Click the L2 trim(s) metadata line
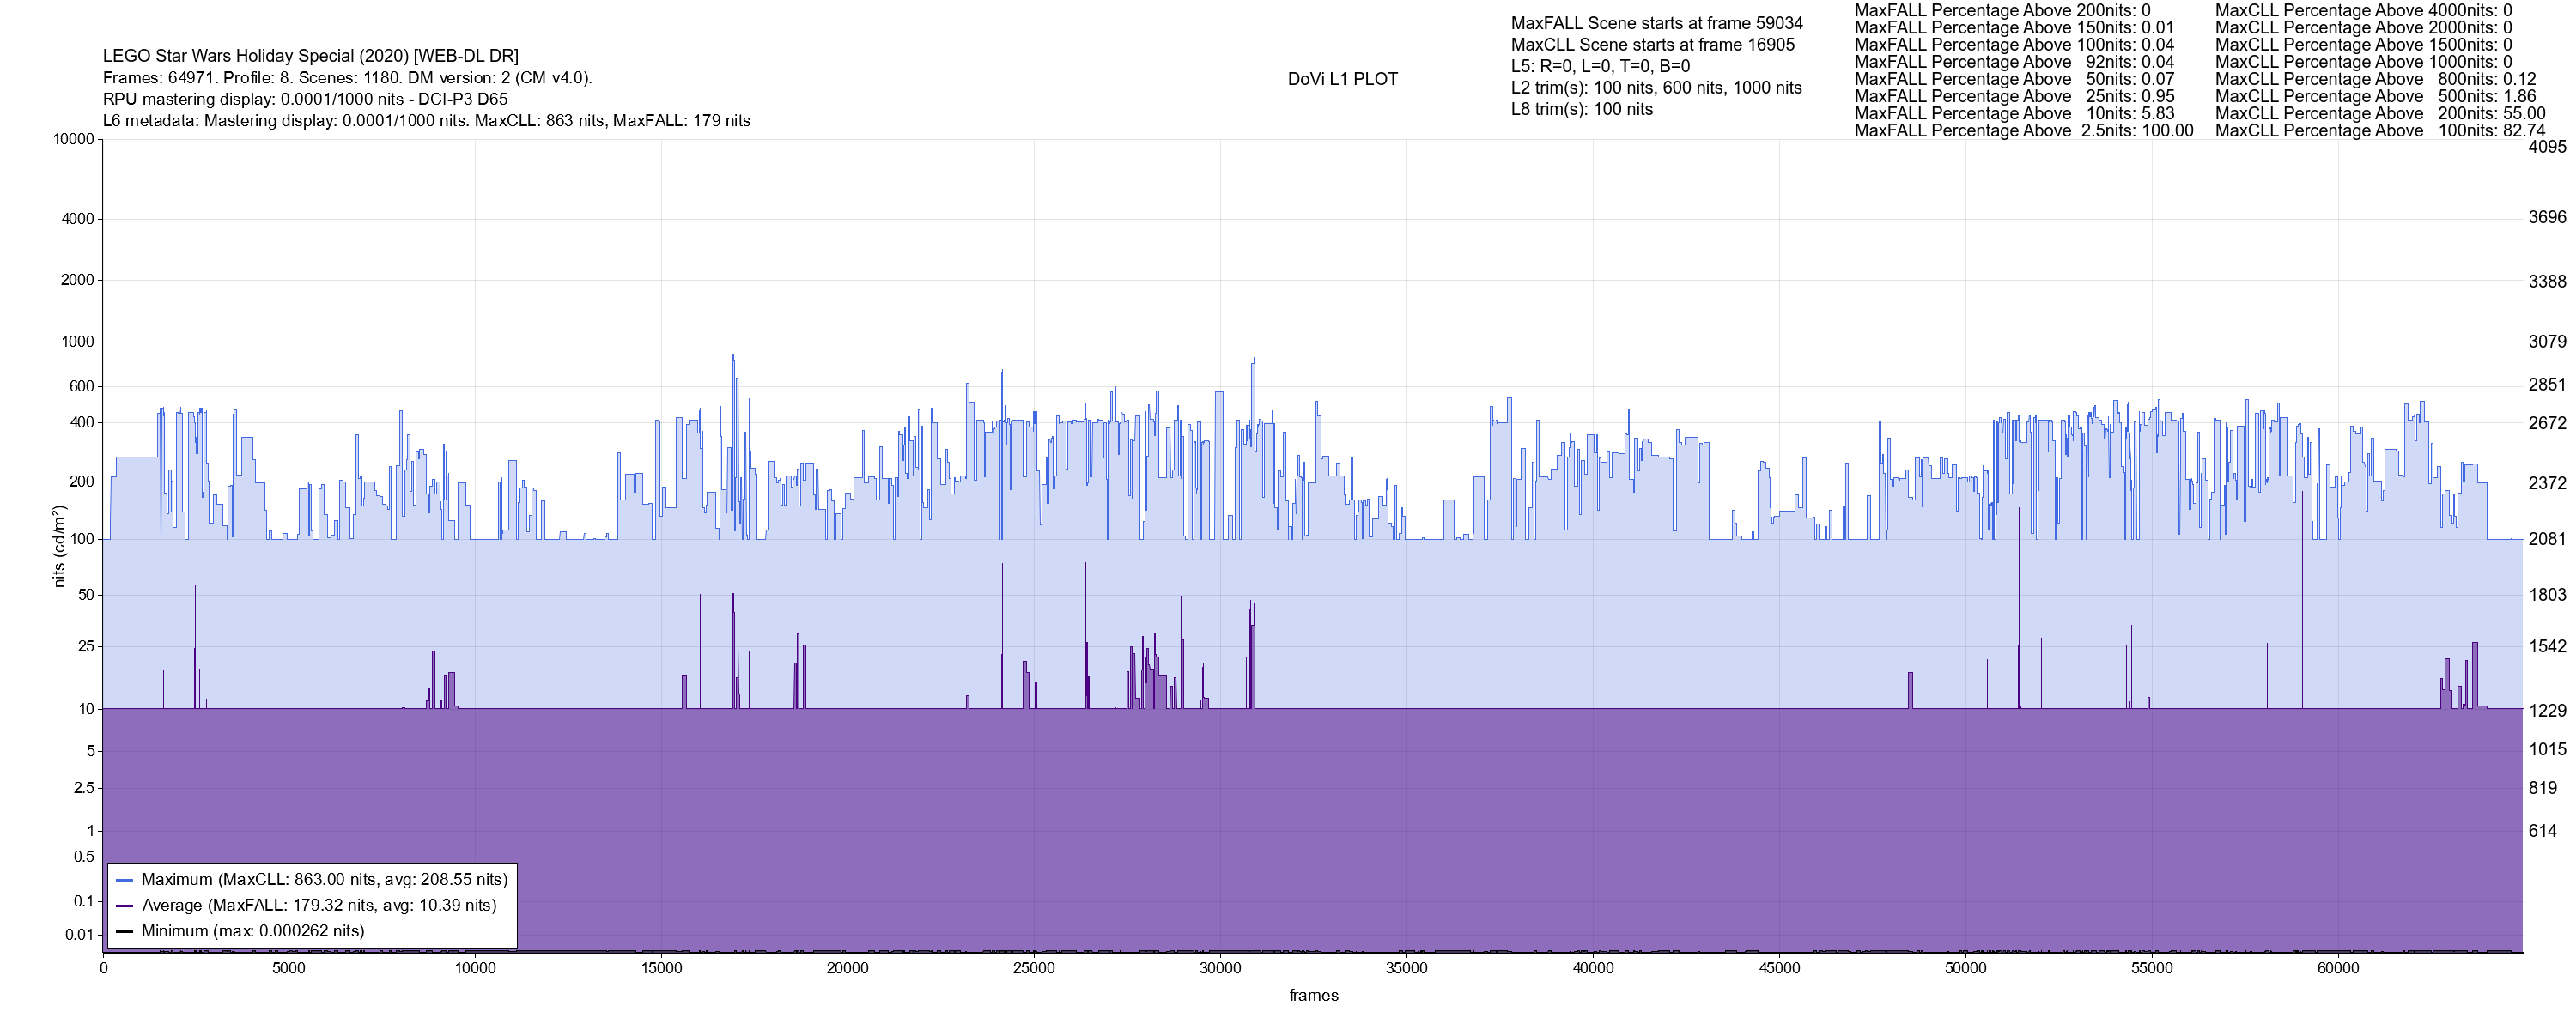This screenshot has width=2576, height=1030. point(1656,88)
